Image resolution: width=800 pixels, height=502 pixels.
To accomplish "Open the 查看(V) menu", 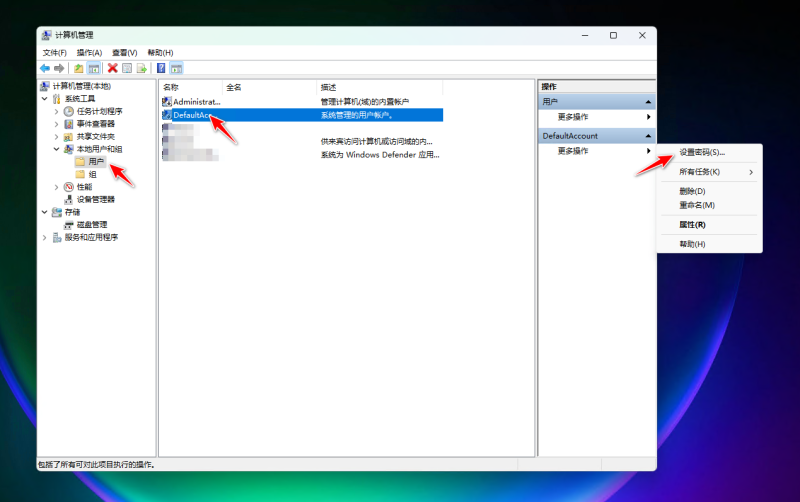I will tap(124, 53).
